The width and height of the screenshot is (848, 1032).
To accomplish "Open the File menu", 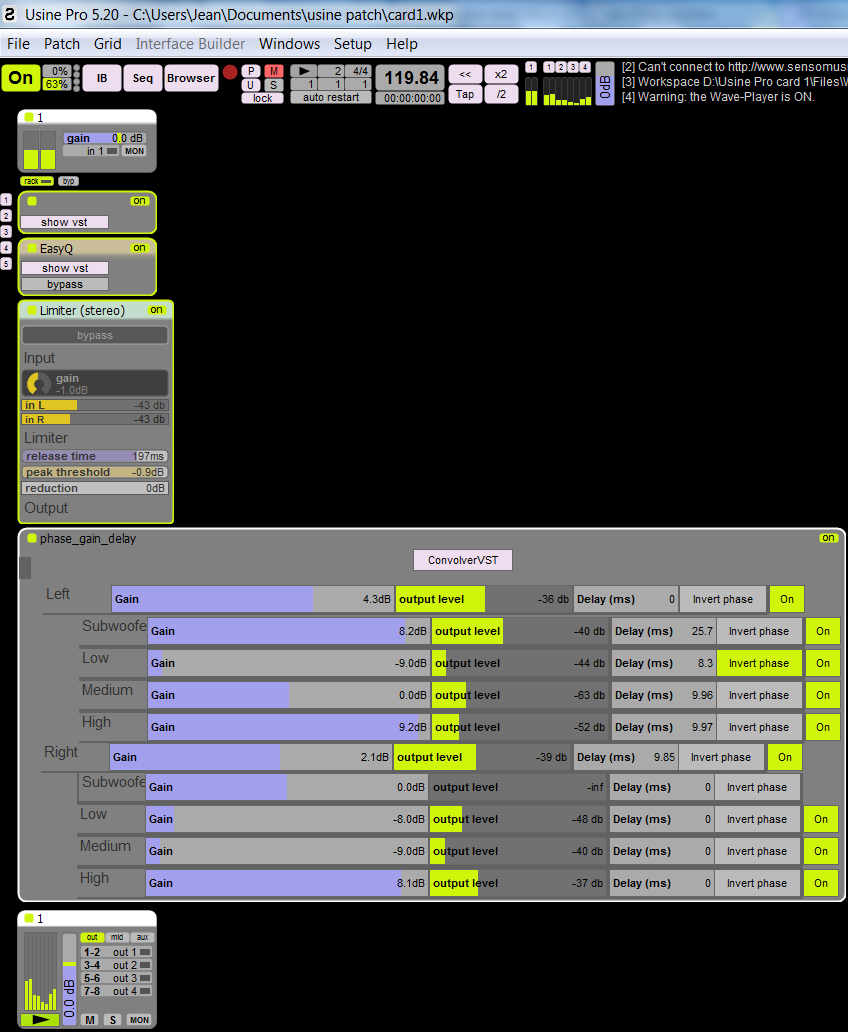I will click(x=18, y=44).
